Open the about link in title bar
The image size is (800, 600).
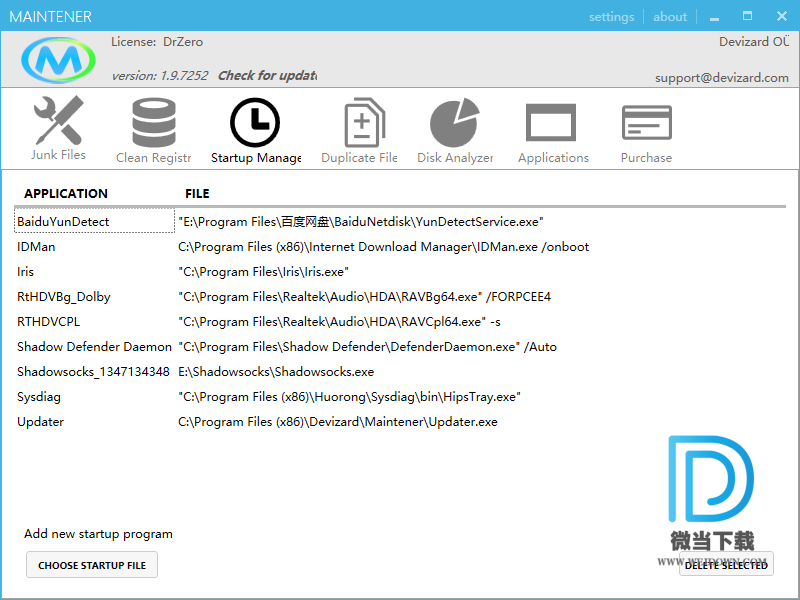pos(670,17)
